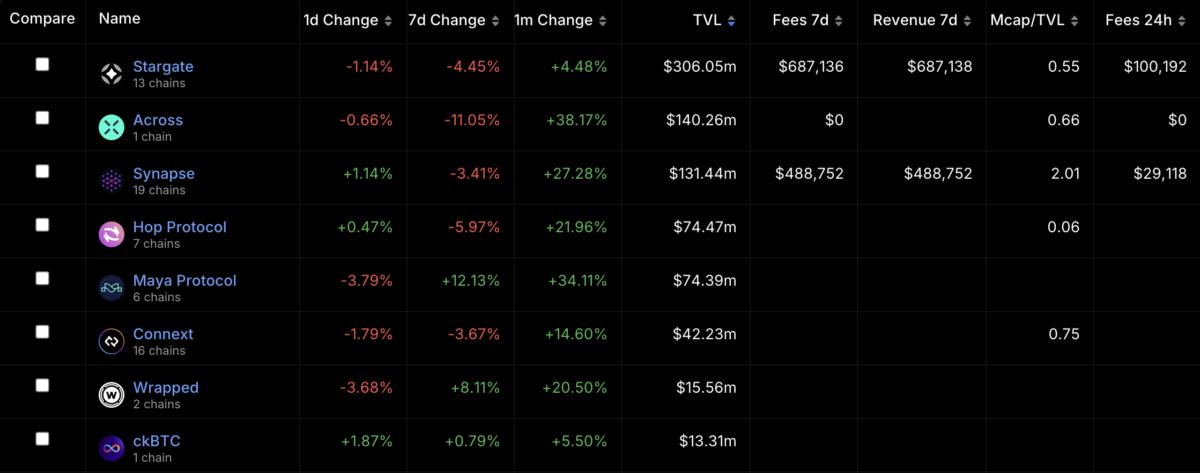Click the Maya Protocol logo icon

[x=111, y=288]
